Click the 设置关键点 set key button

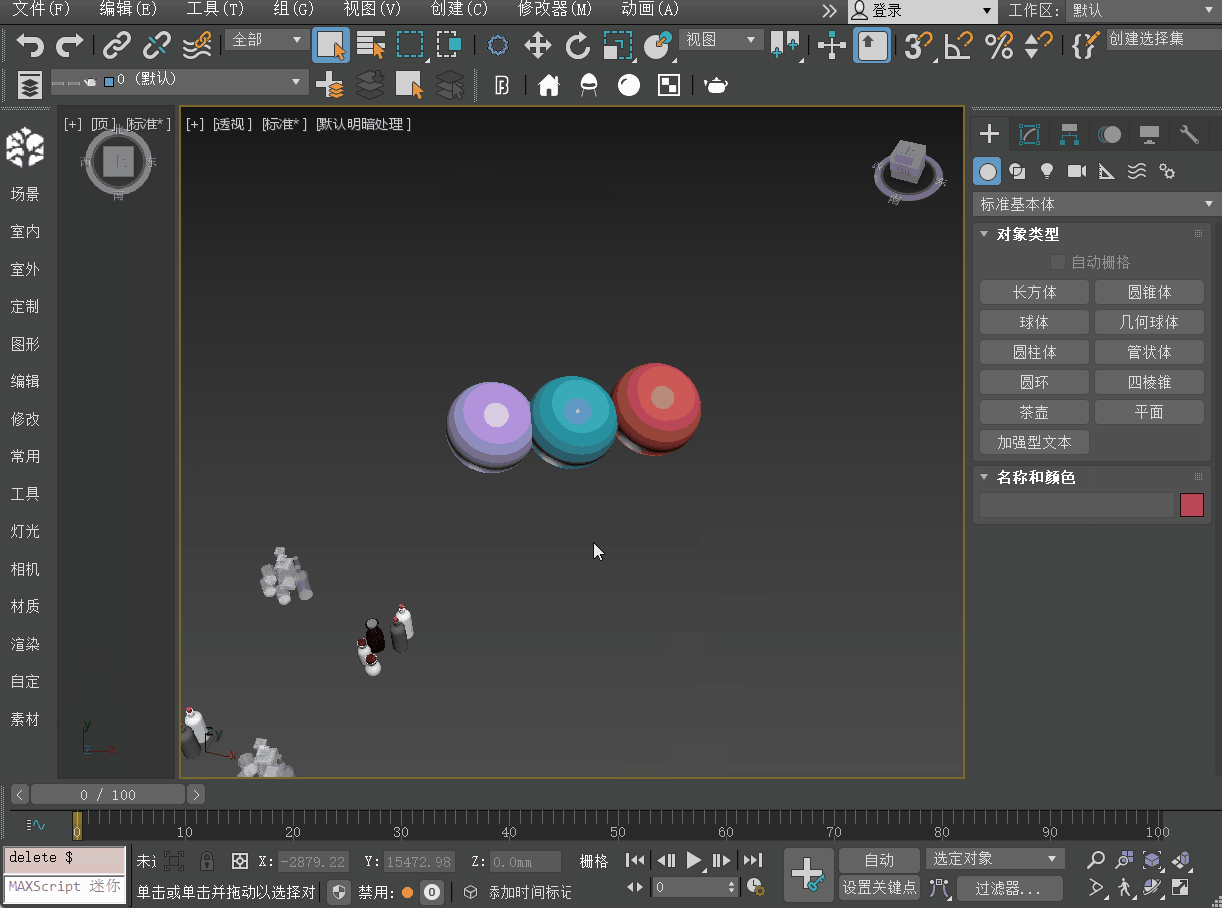click(879, 887)
